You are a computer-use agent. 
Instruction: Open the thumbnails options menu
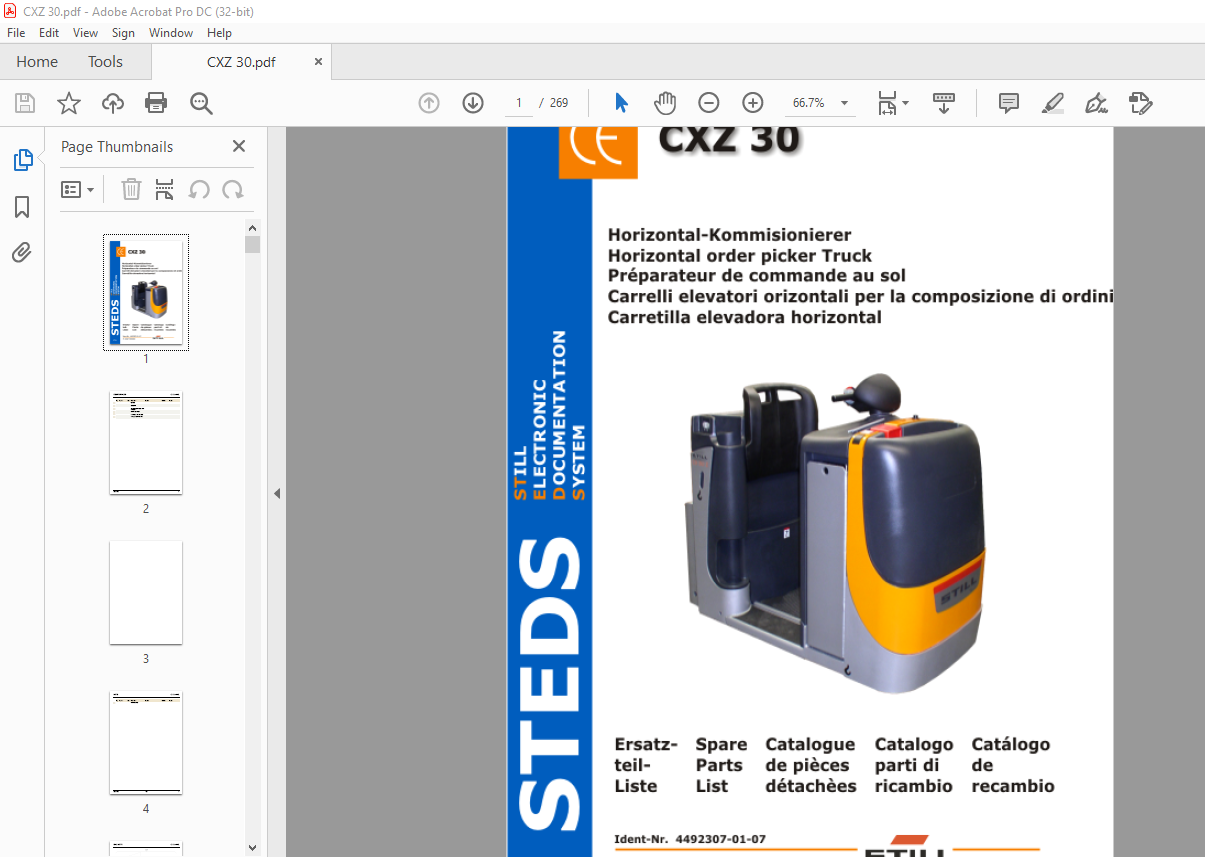77,189
